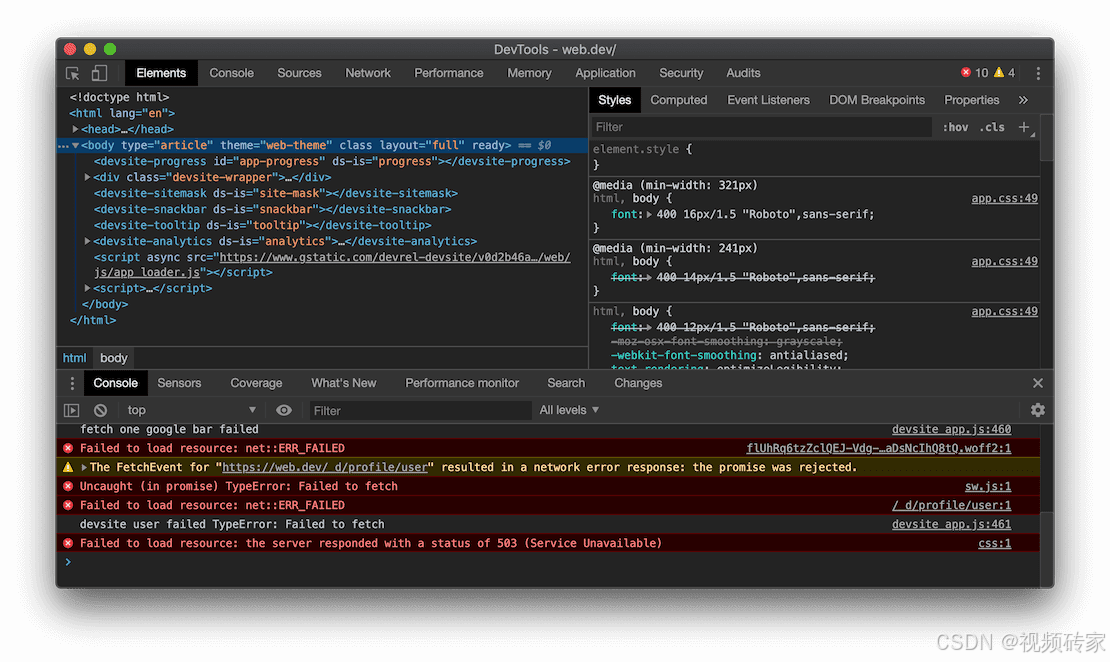Open the Coverage drawer tab
Image resolution: width=1110 pixels, height=662 pixels.
256,383
